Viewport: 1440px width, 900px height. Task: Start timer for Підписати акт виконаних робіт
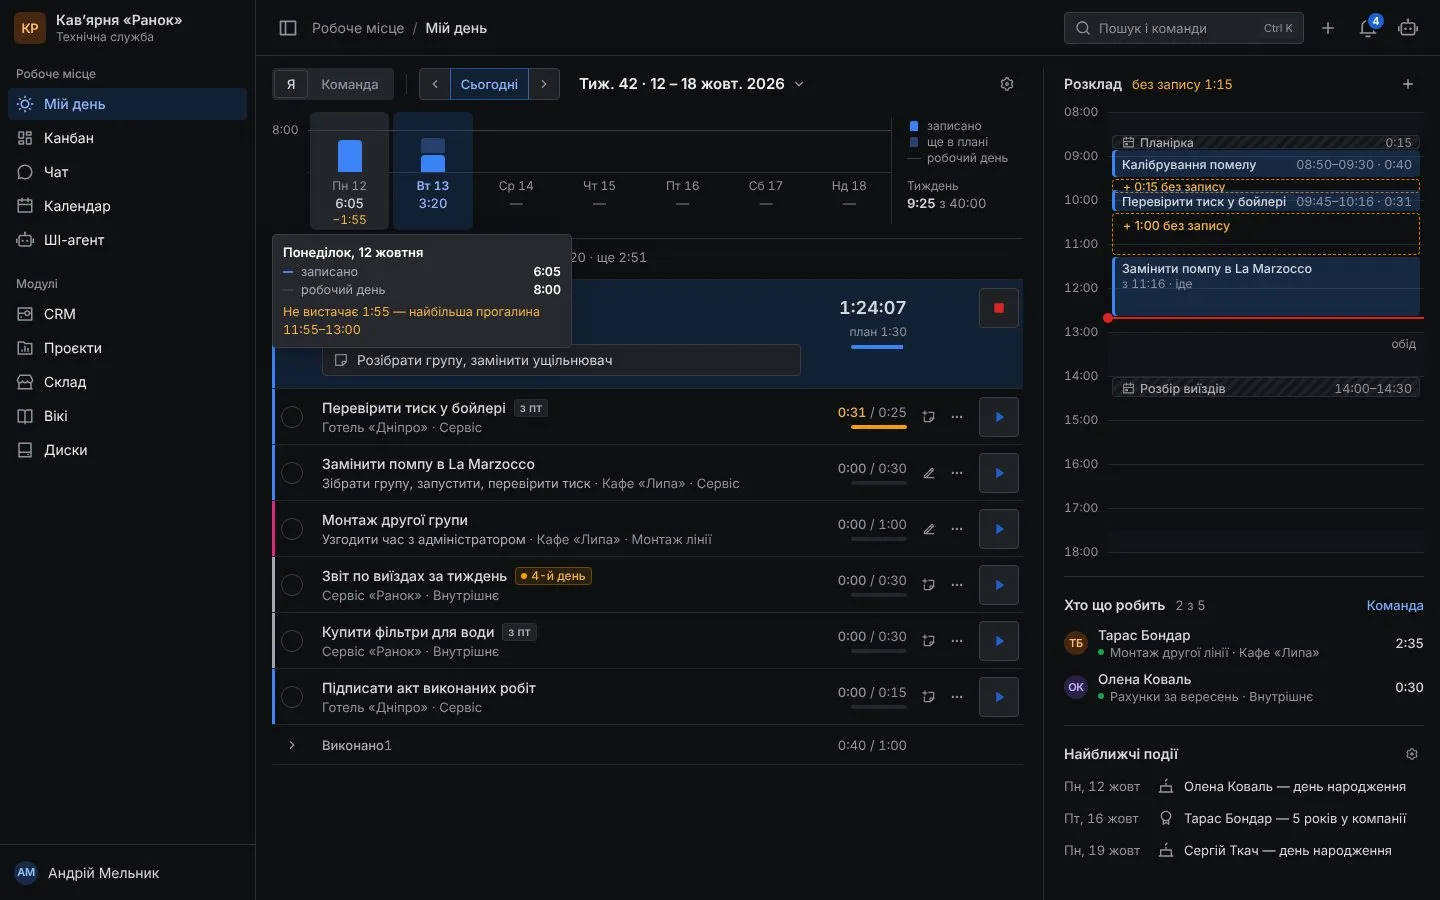pyautogui.click(x=998, y=697)
